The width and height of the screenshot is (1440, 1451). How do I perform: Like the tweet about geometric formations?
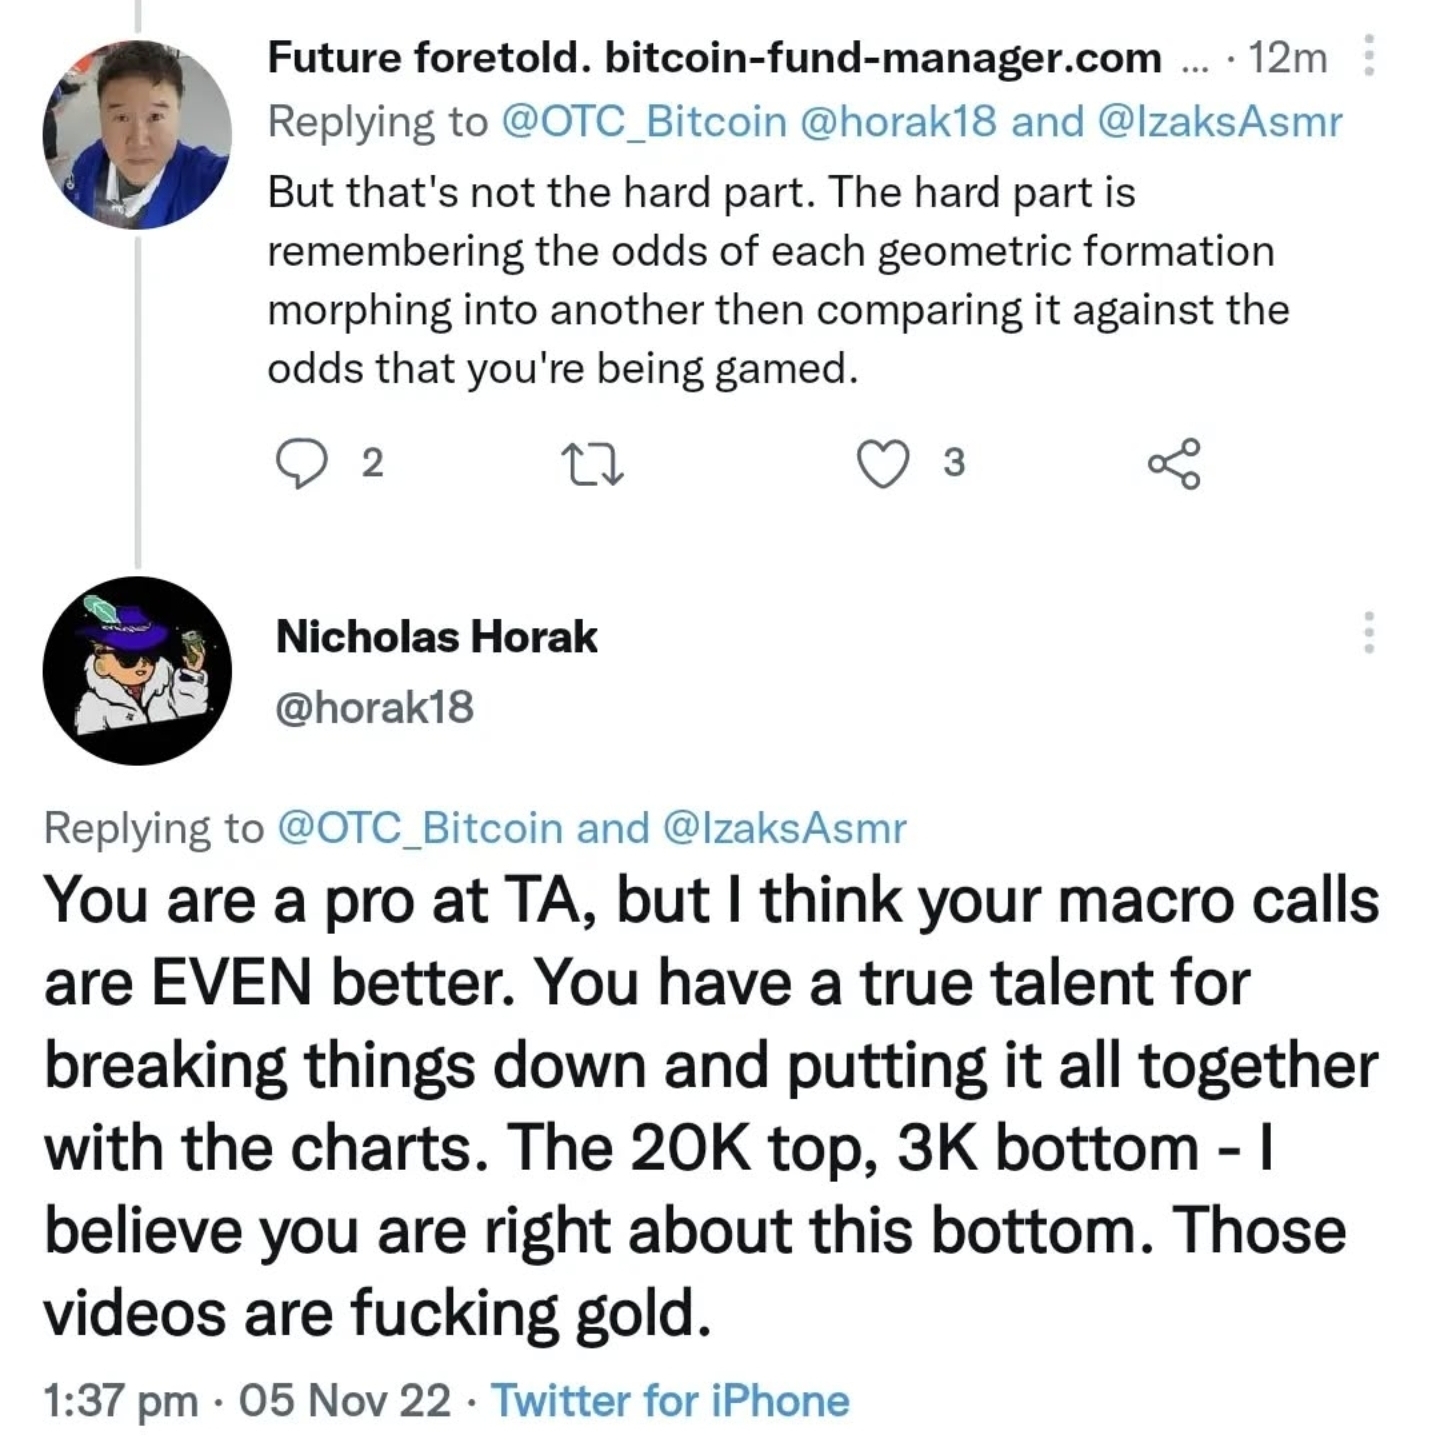click(884, 464)
